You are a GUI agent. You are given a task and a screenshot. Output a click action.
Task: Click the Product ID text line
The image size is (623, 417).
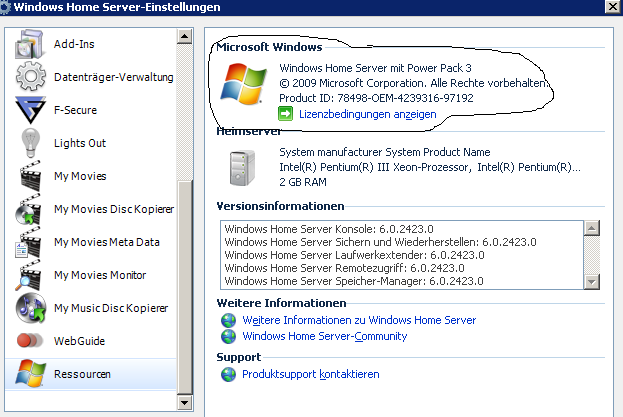pos(376,98)
